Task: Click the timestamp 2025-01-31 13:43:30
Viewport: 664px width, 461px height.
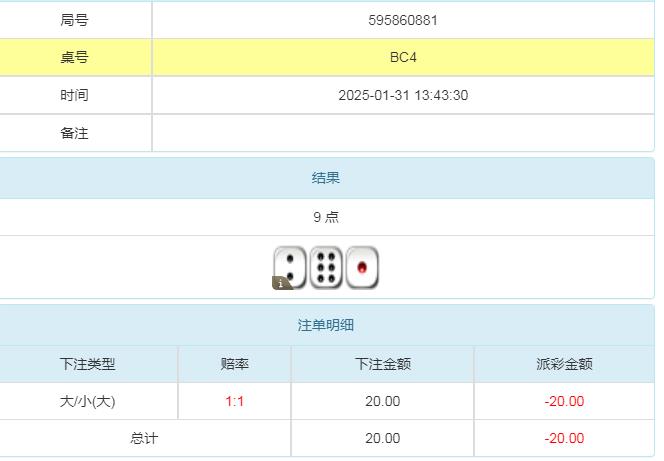Action: [403, 95]
